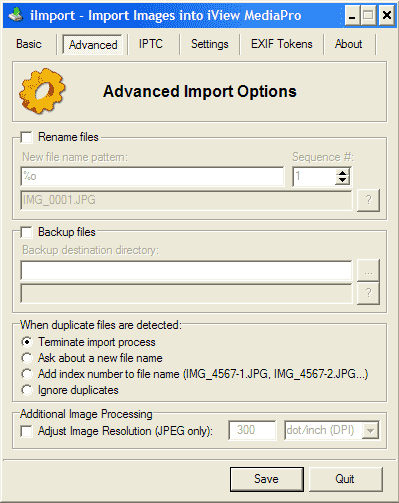Screen dimensions: 399x503
Task: Click the iImport app icon in title bar
Action: tap(16, 15)
